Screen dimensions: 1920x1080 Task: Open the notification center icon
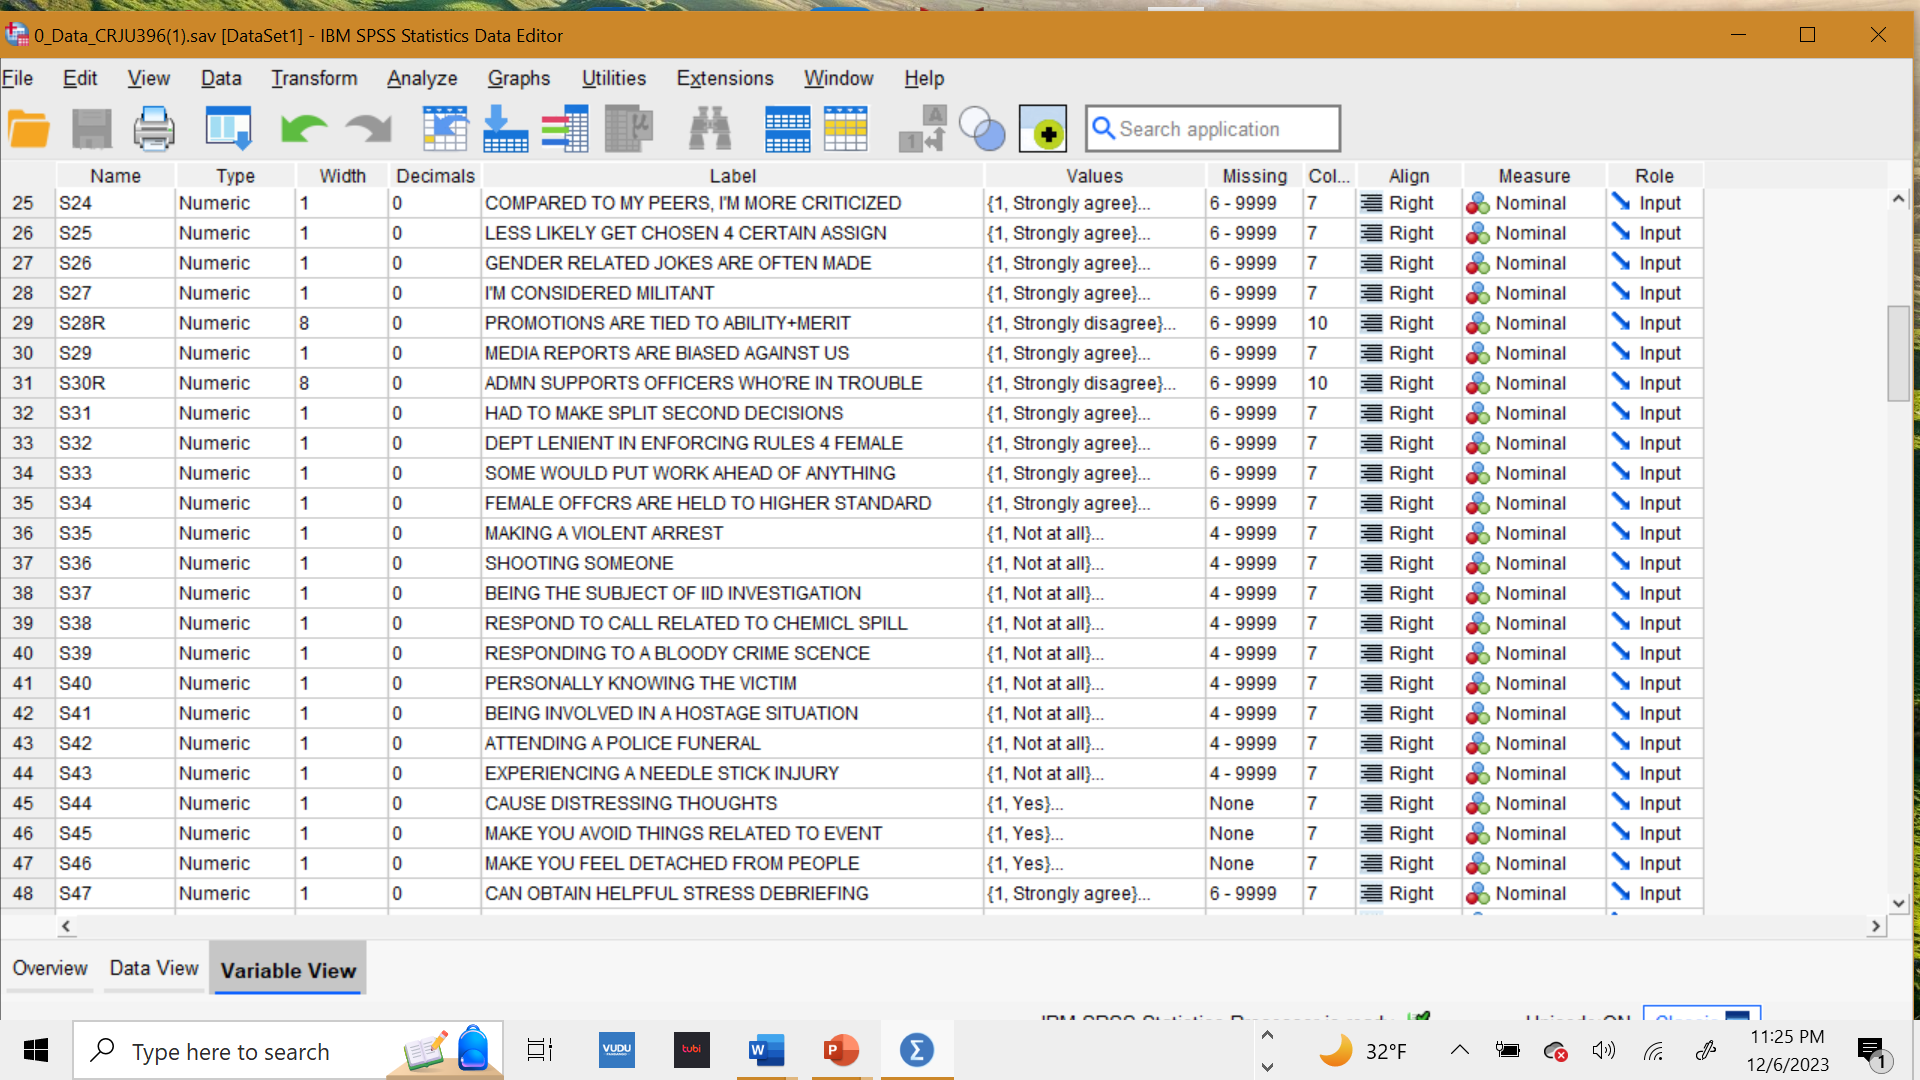(x=1873, y=1052)
